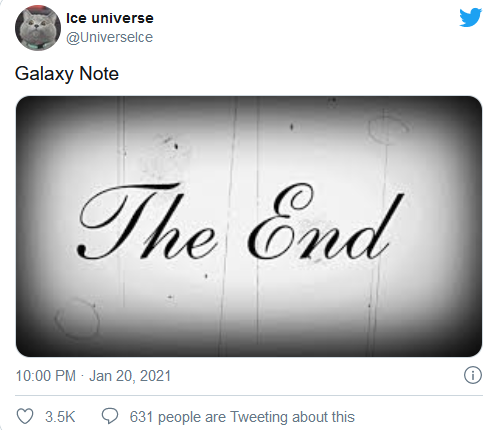Click the word Note in tweet text
The width and height of the screenshot is (495, 430).
click(x=99, y=73)
